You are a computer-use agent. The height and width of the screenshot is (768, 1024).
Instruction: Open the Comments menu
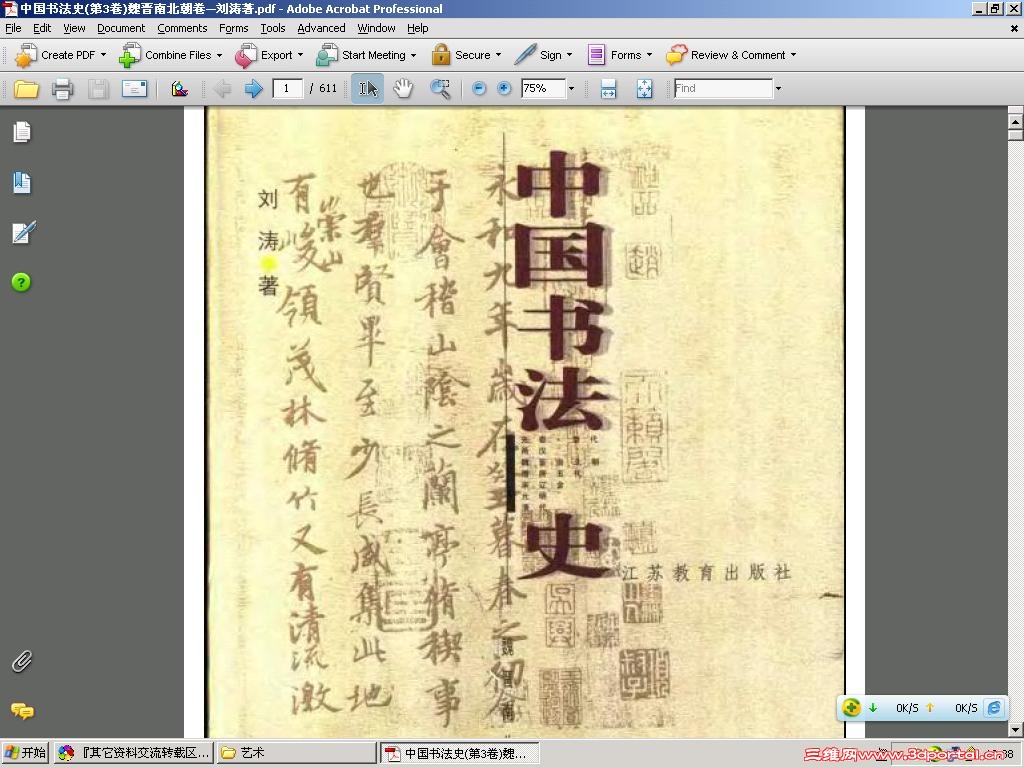[182, 28]
